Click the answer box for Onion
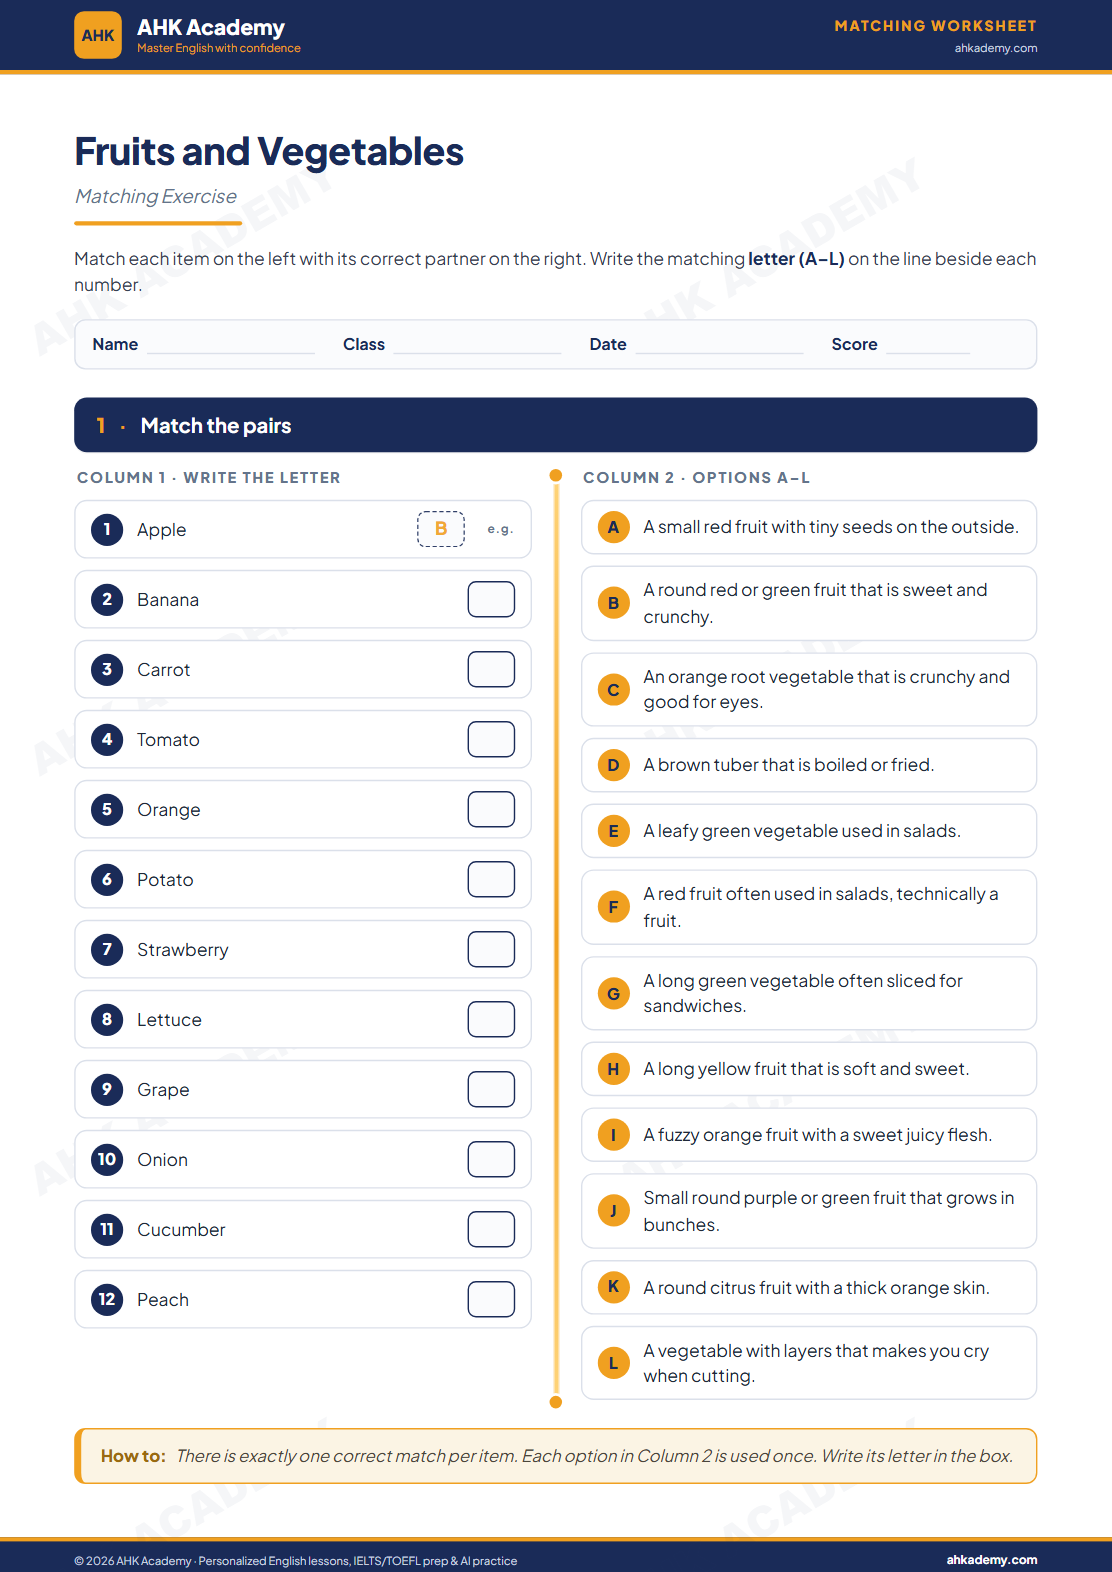This screenshot has height=1572, width=1112. [x=491, y=1159]
